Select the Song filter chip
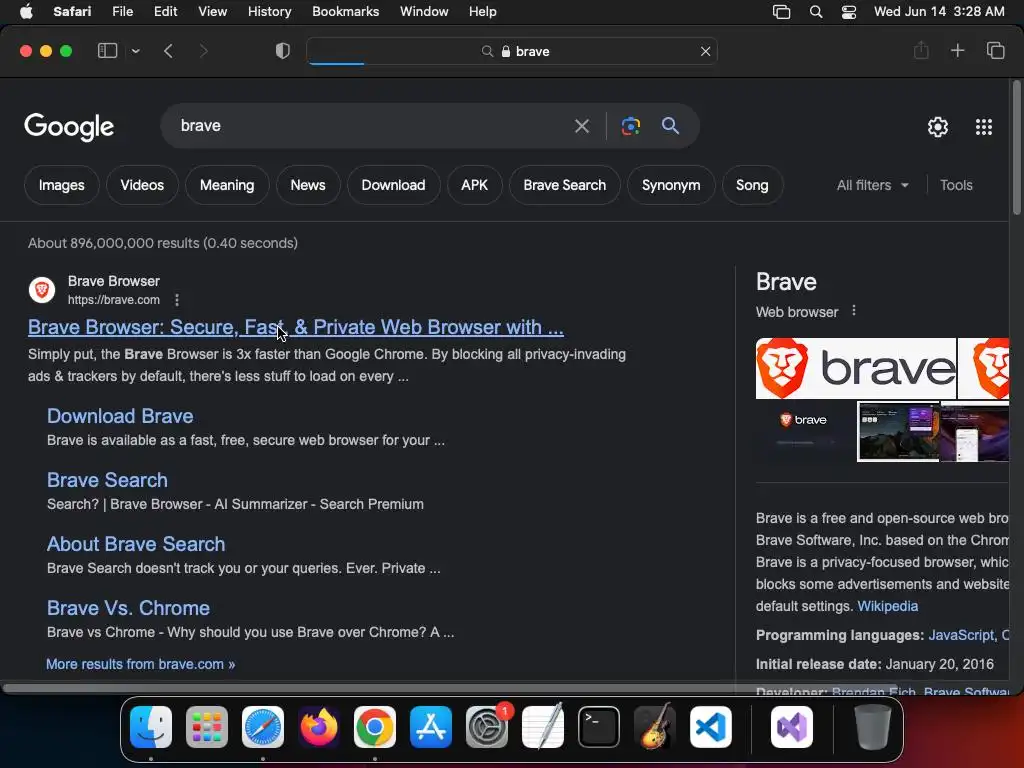 point(752,185)
